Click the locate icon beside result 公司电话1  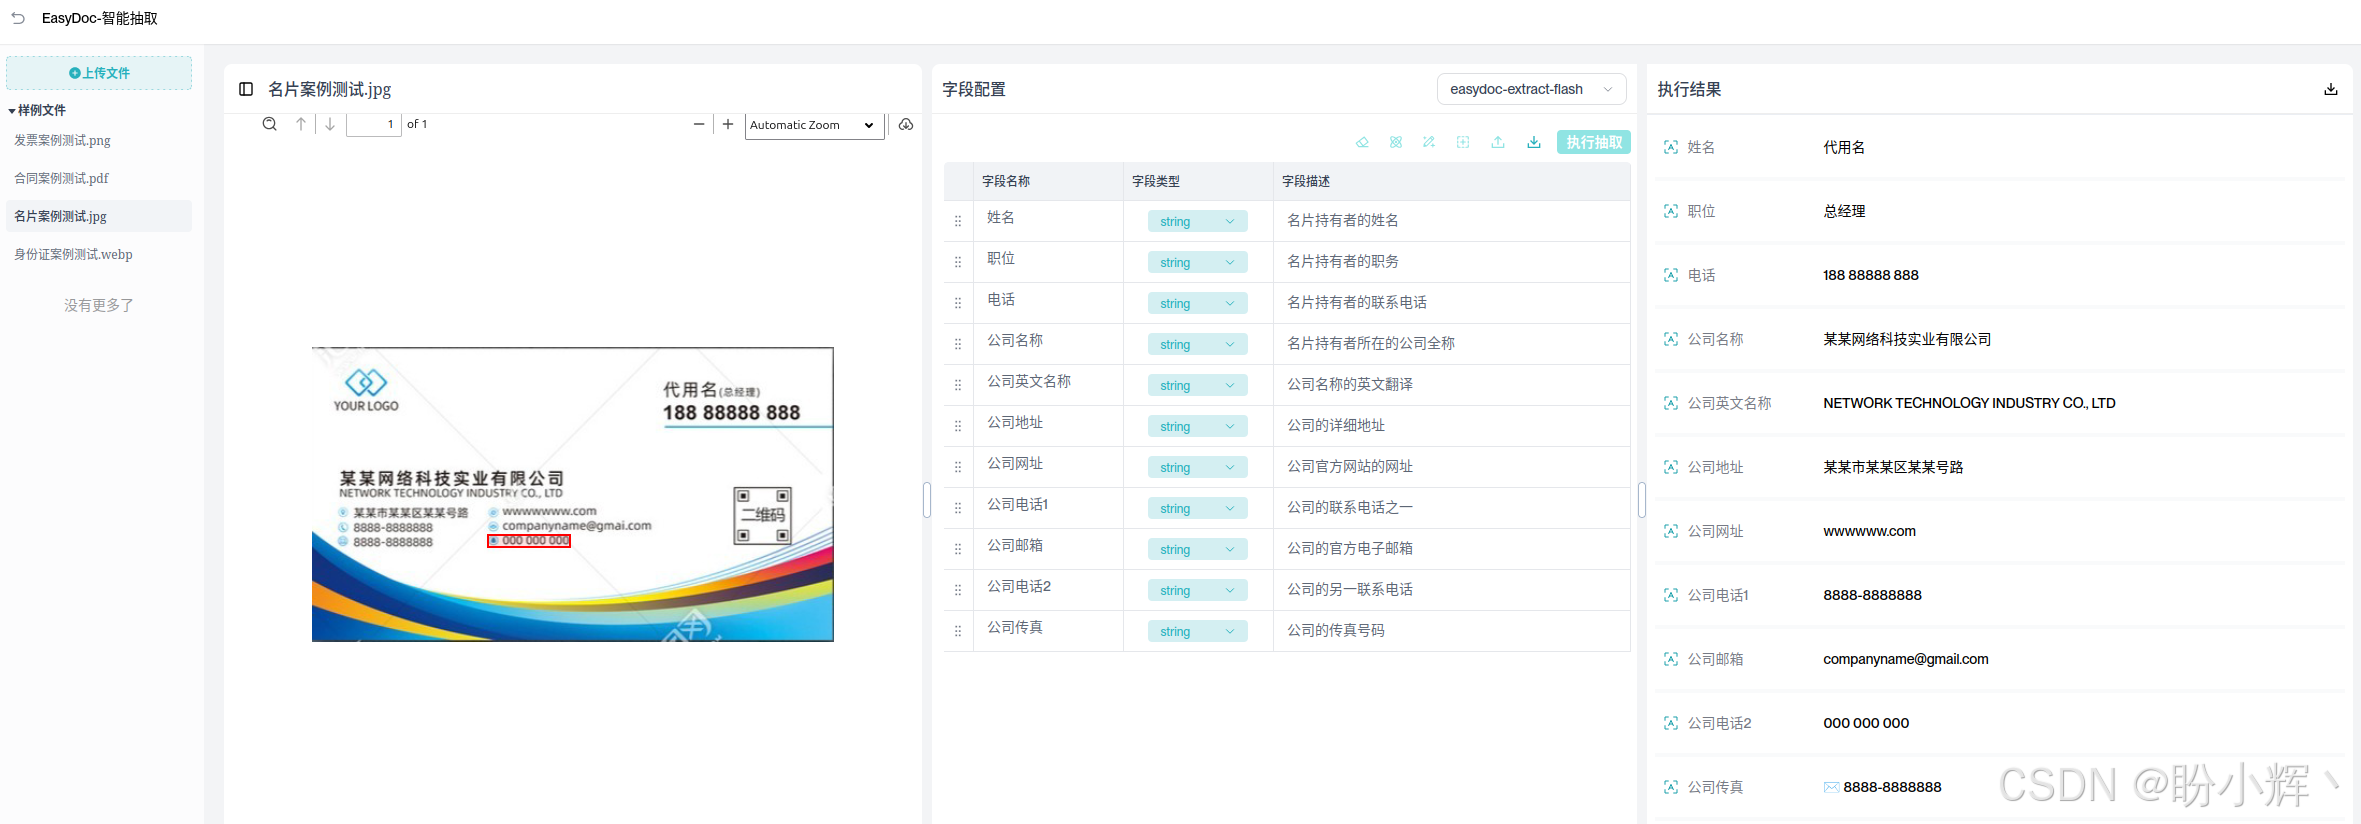1671,595
